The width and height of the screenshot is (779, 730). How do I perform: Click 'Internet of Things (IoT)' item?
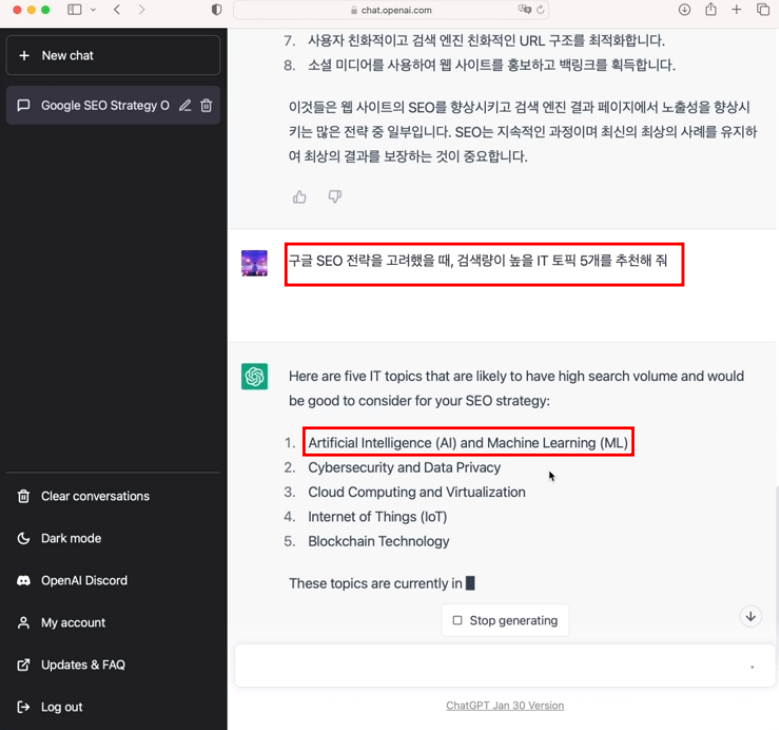(x=377, y=517)
